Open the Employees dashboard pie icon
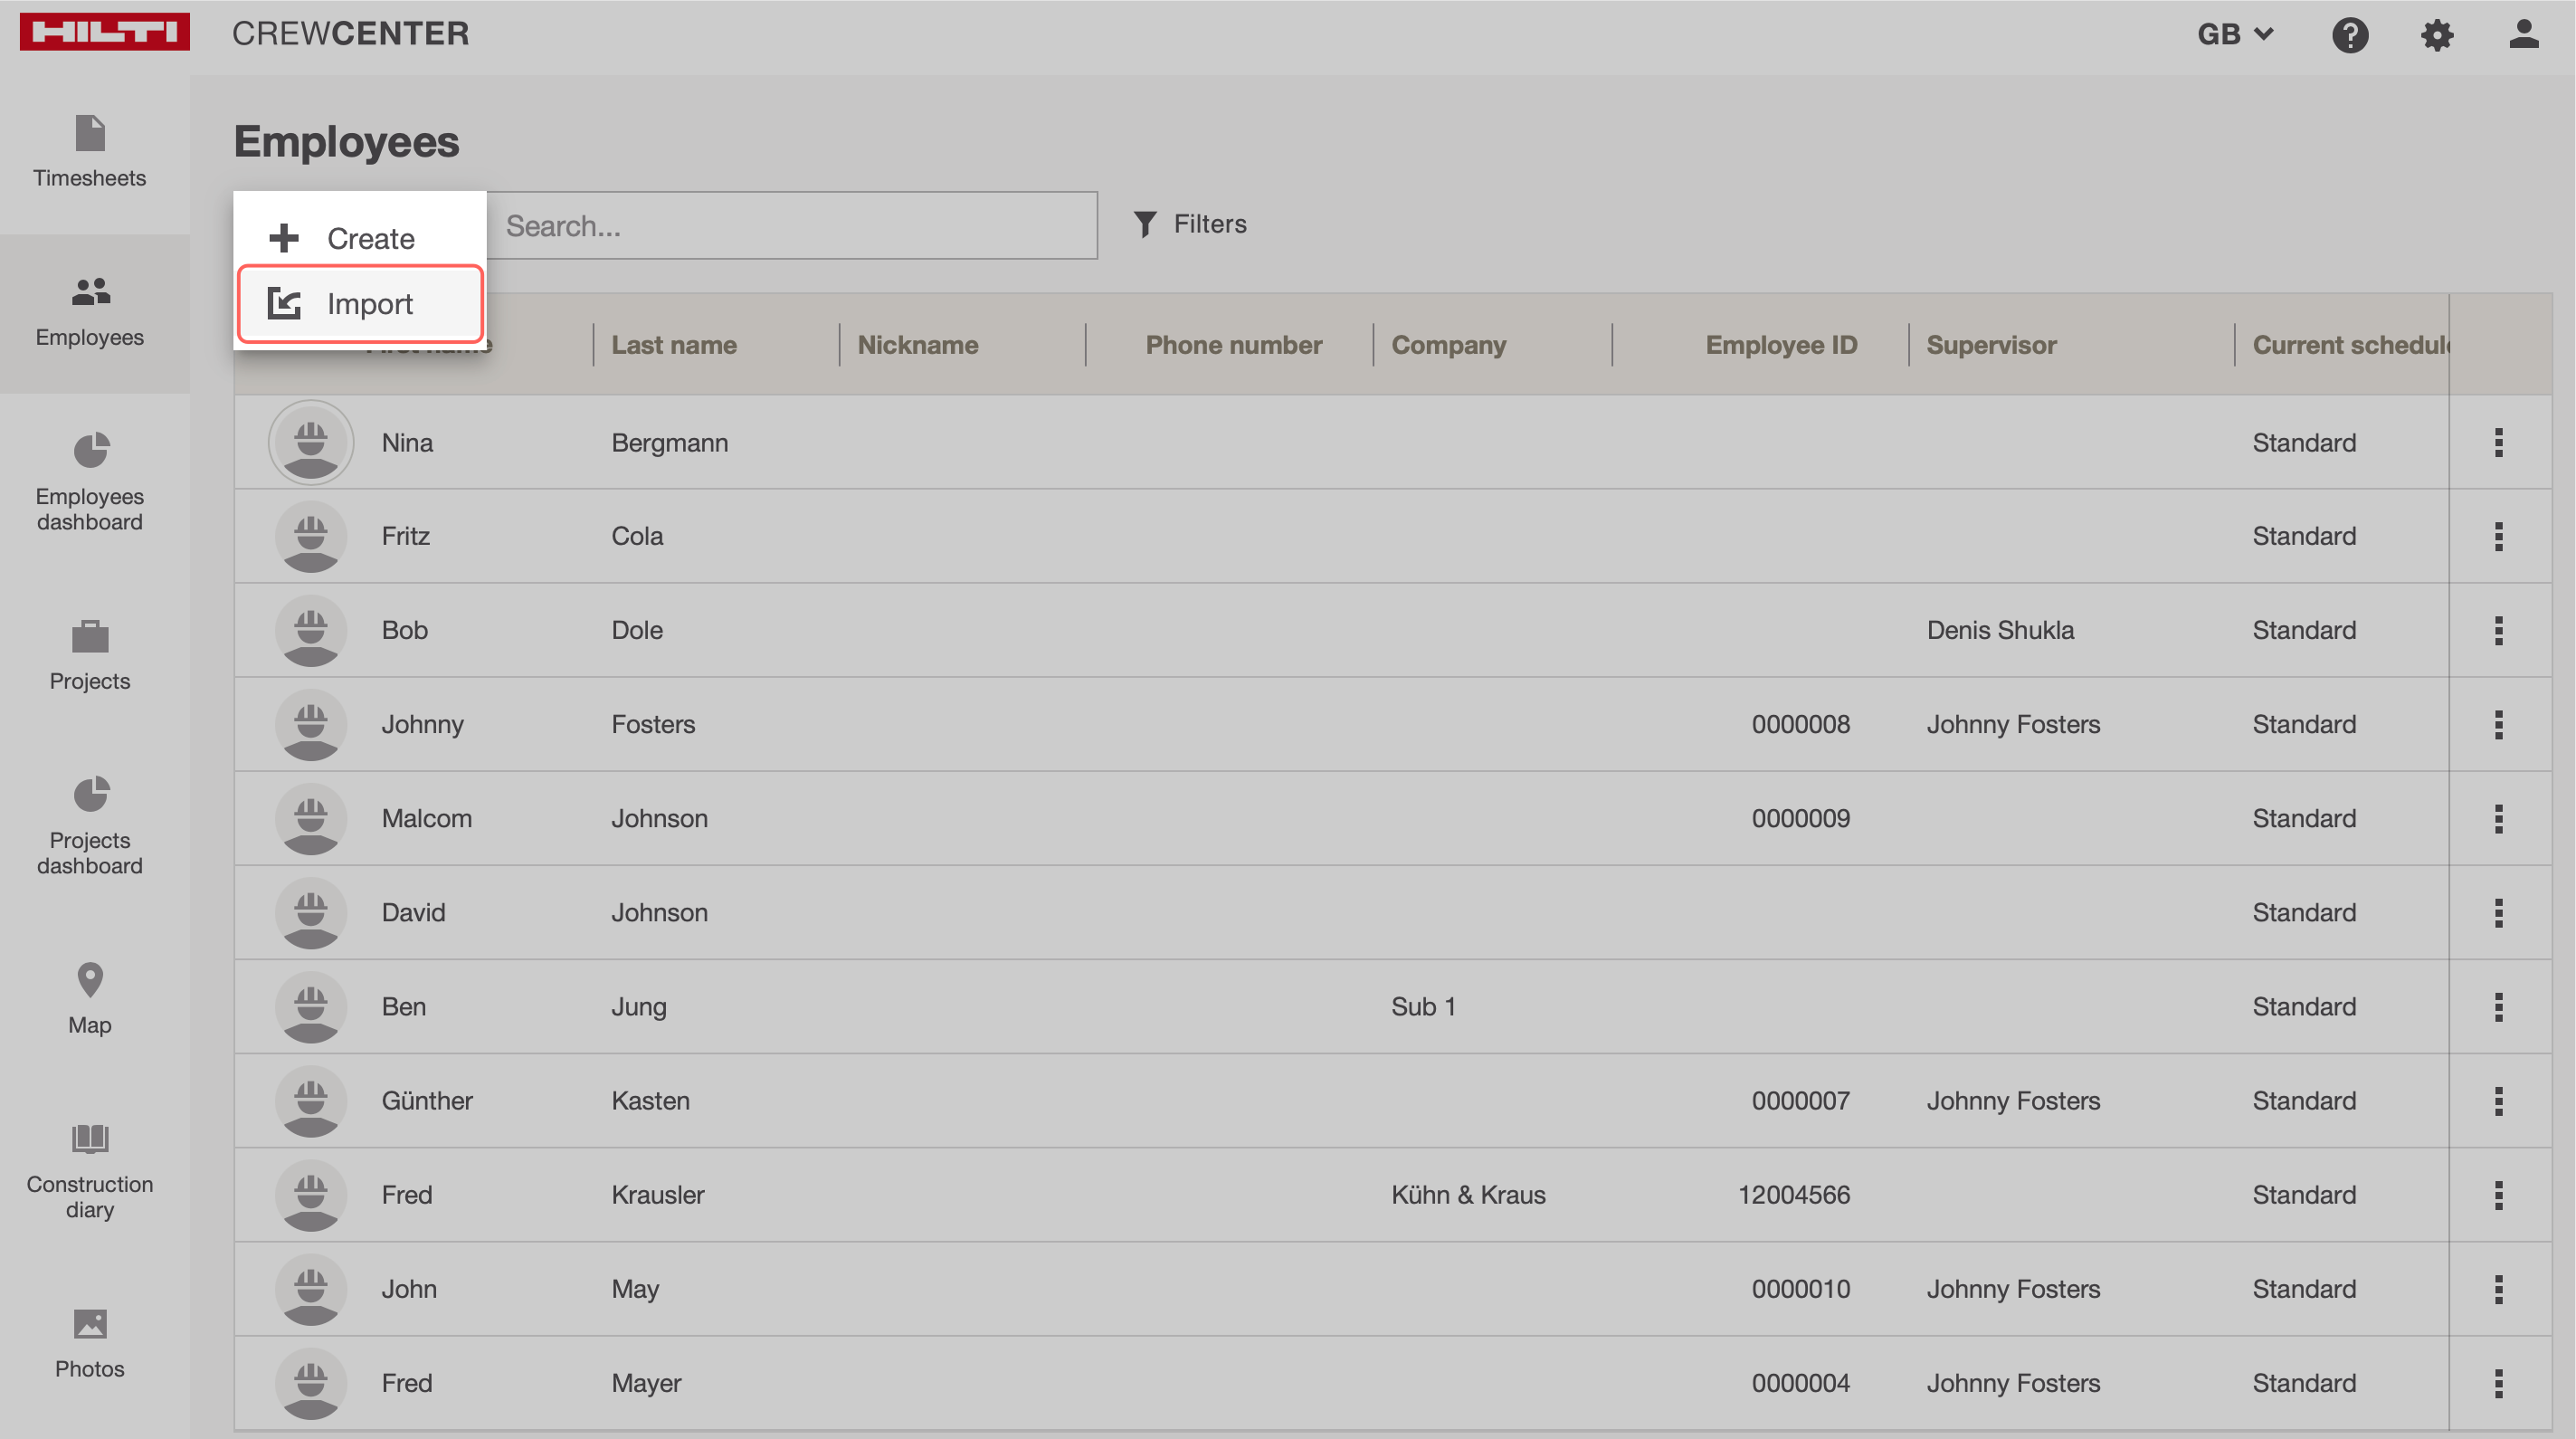The image size is (2576, 1439). [90, 450]
